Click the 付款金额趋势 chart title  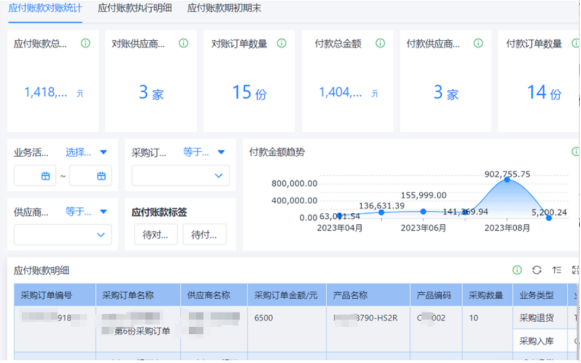[277, 152]
